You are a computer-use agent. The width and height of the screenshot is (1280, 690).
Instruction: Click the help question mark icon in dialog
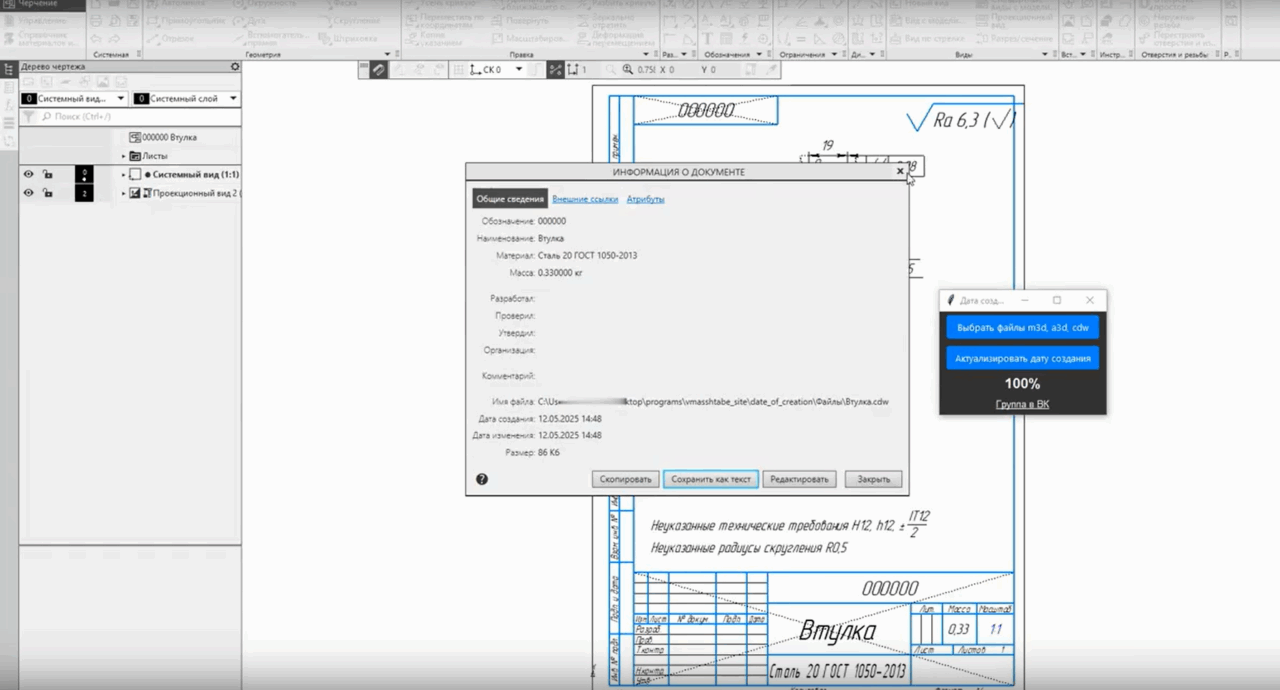(482, 479)
